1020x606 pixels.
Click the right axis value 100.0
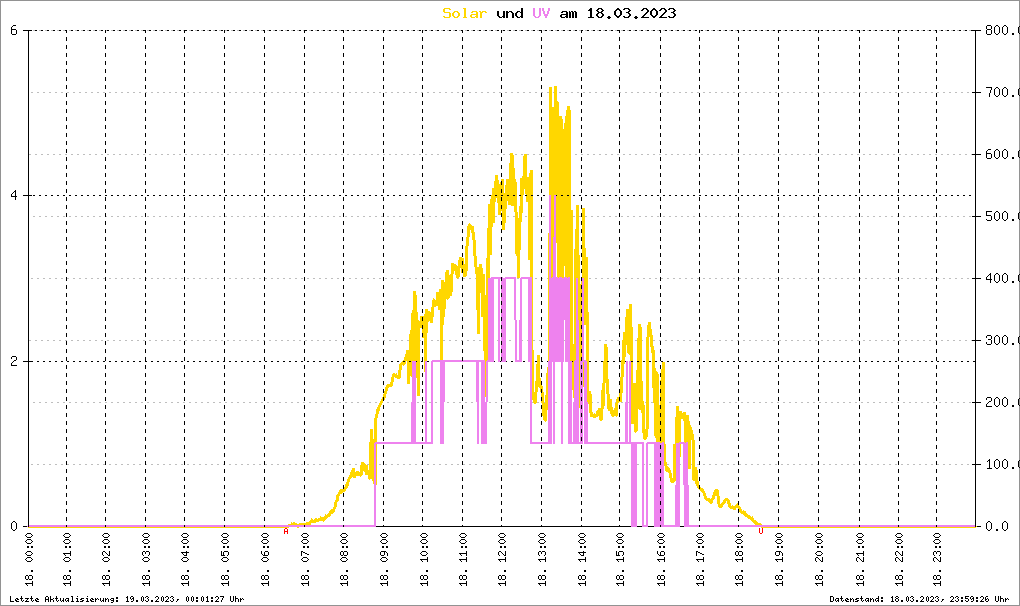point(1001,464)
